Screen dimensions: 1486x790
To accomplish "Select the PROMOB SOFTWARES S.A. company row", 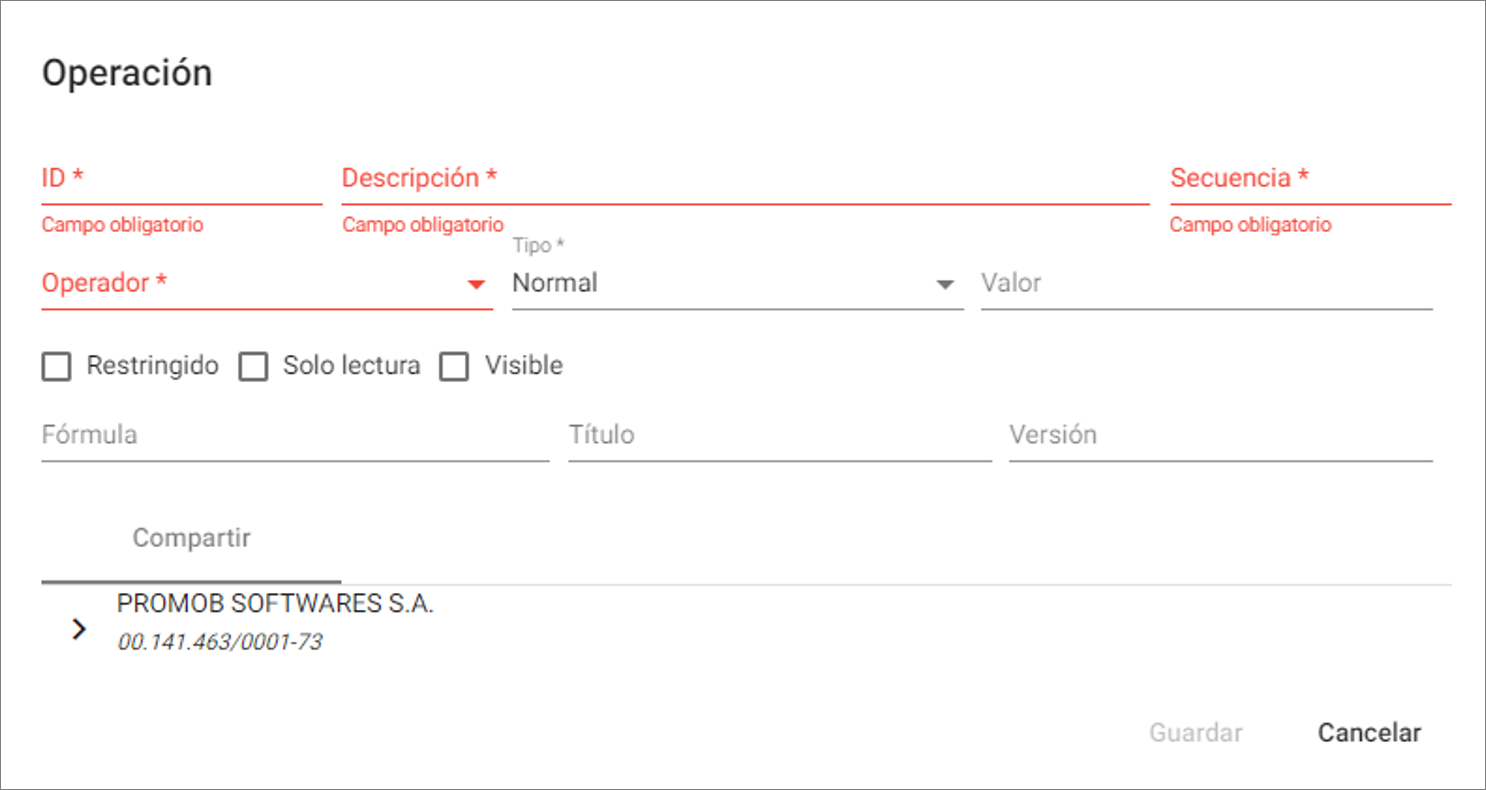I will pyautogui.click(x=276, y=604).
